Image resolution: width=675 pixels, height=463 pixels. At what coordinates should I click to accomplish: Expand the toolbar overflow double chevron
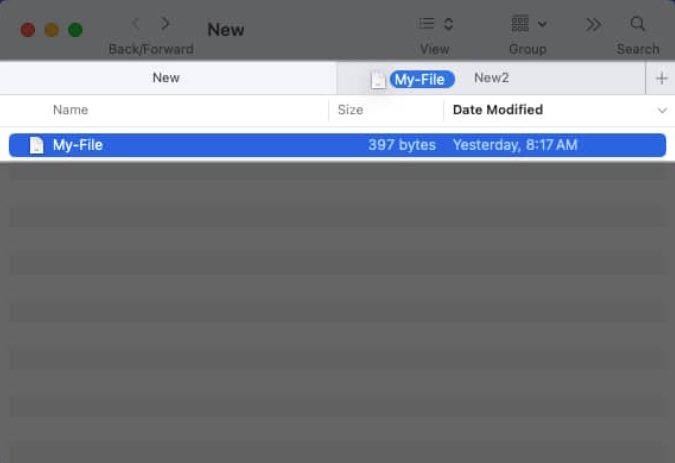point(593,24)
